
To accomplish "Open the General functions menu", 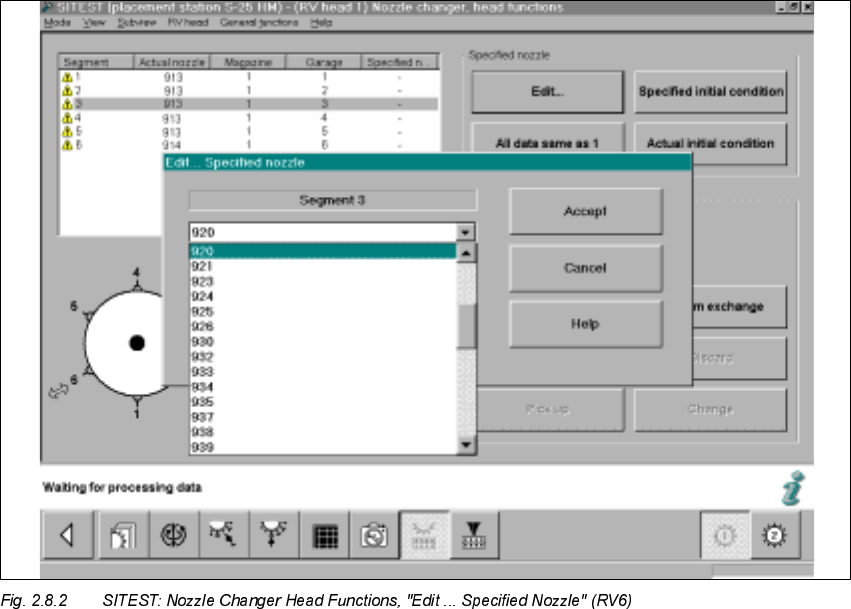I will point(259,23).
